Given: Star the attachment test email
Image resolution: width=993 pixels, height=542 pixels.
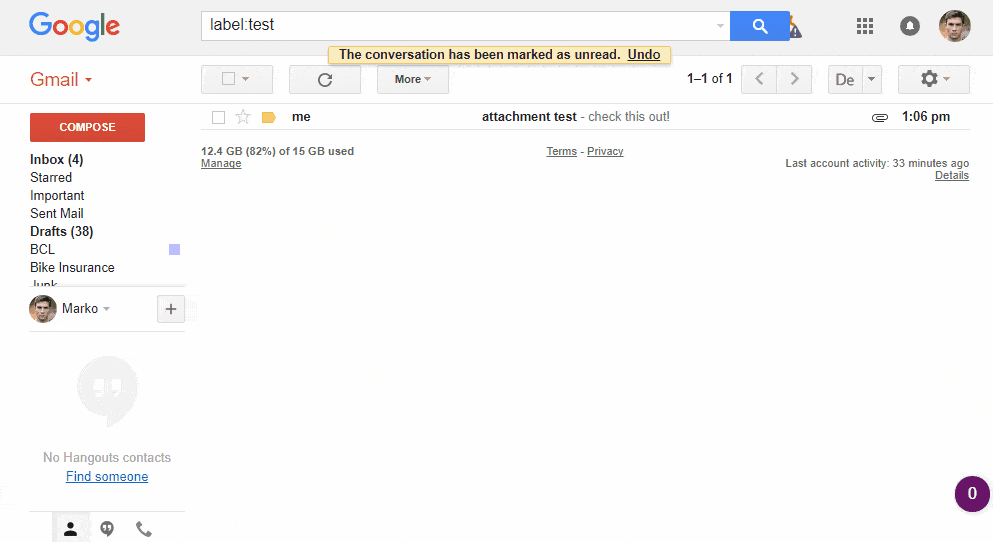Looking at the screenshot, I should [243, 117].
